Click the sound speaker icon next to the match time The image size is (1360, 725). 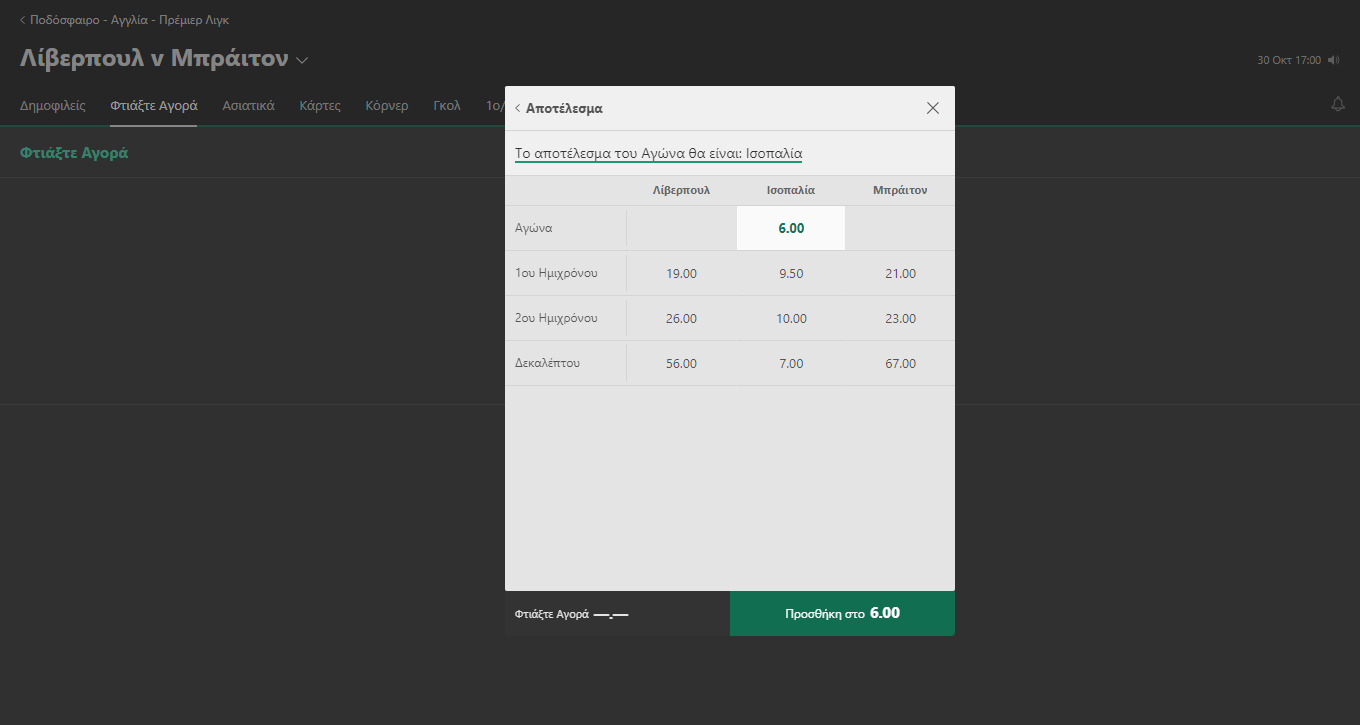1333,61
